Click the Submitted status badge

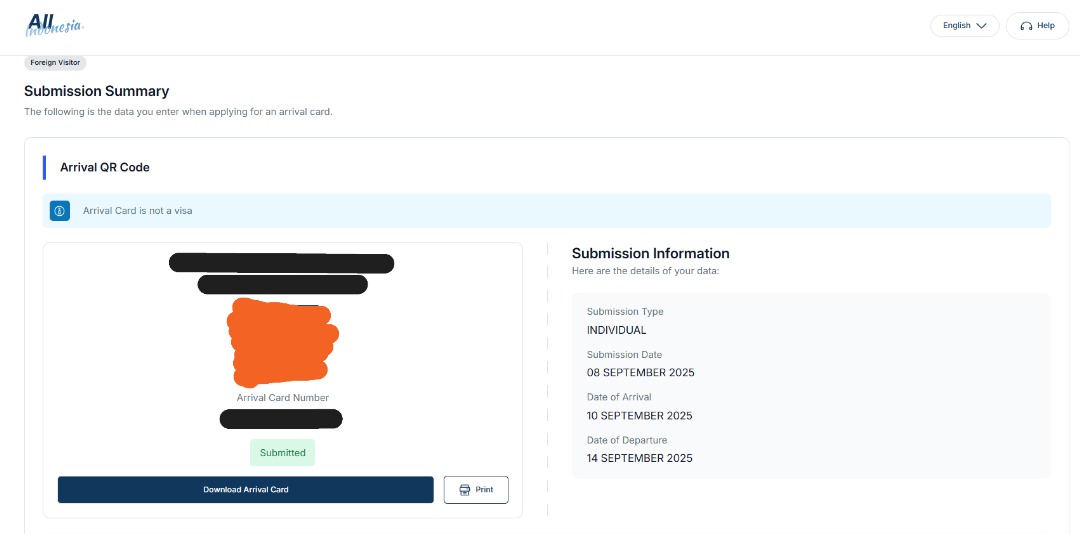pyautogui.click(x=282, y=453)
